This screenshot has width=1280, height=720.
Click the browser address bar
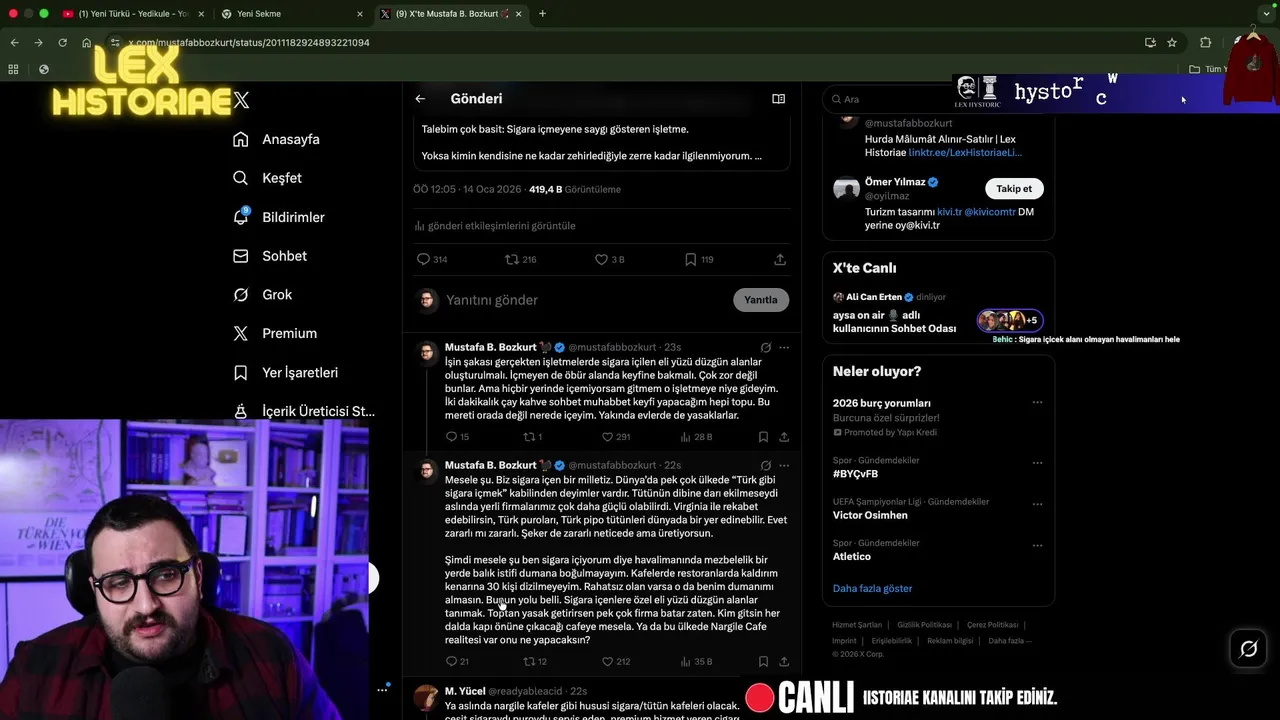coord(630,43)
